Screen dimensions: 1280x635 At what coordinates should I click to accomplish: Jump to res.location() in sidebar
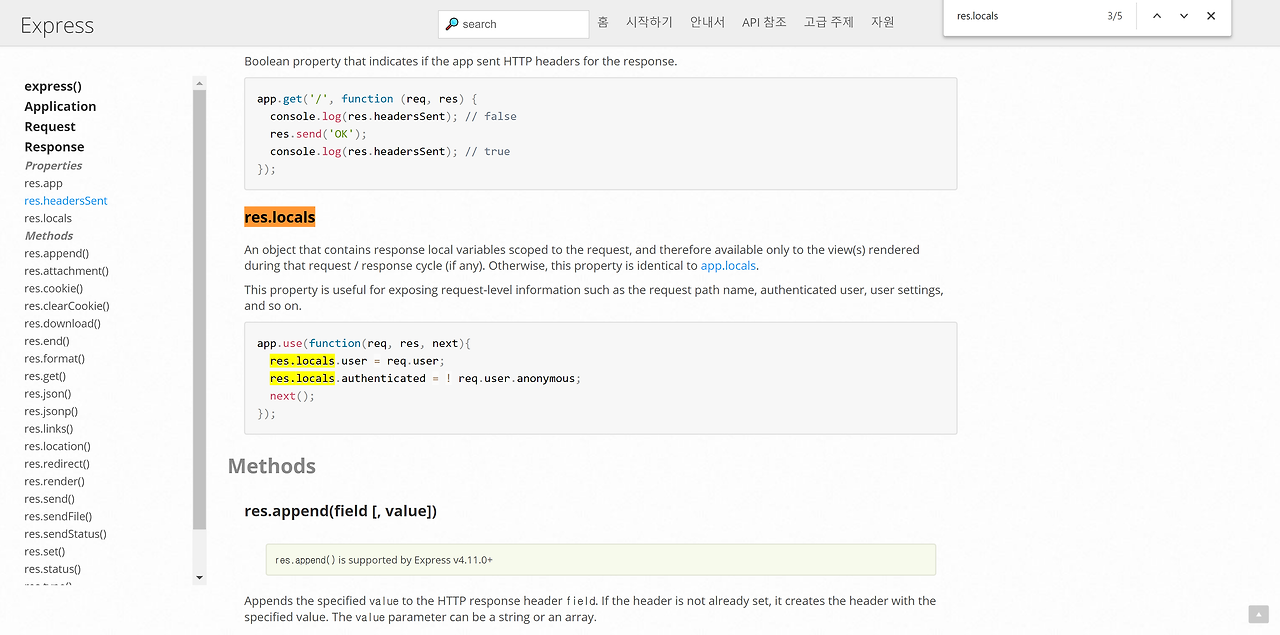click(57, 446)
